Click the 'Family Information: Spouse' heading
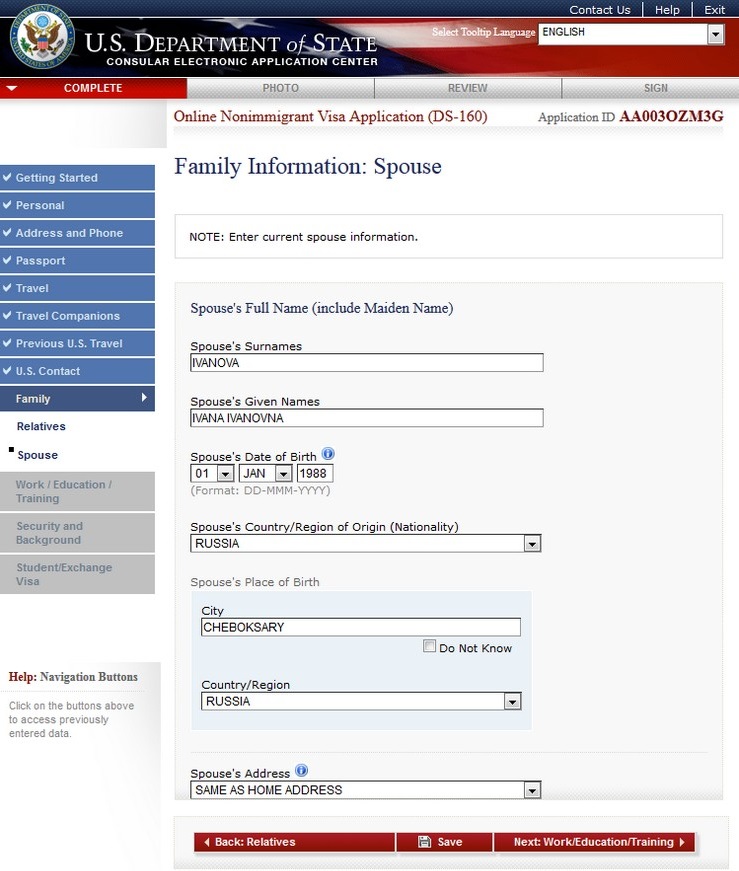Image resolution: width=739 pixels, height=871 pixels. click(308, 167)
